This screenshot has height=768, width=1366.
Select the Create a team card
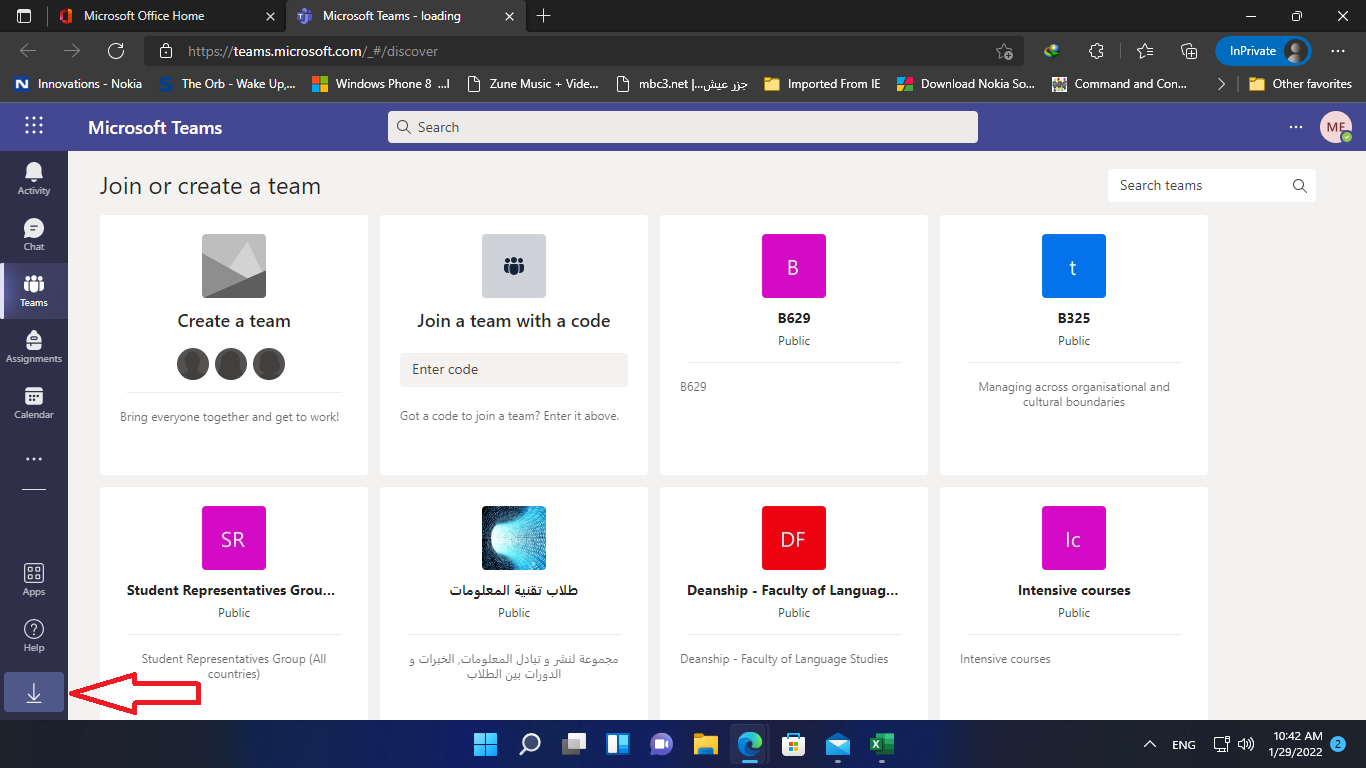pyautogui.click(x=234, y=344)
